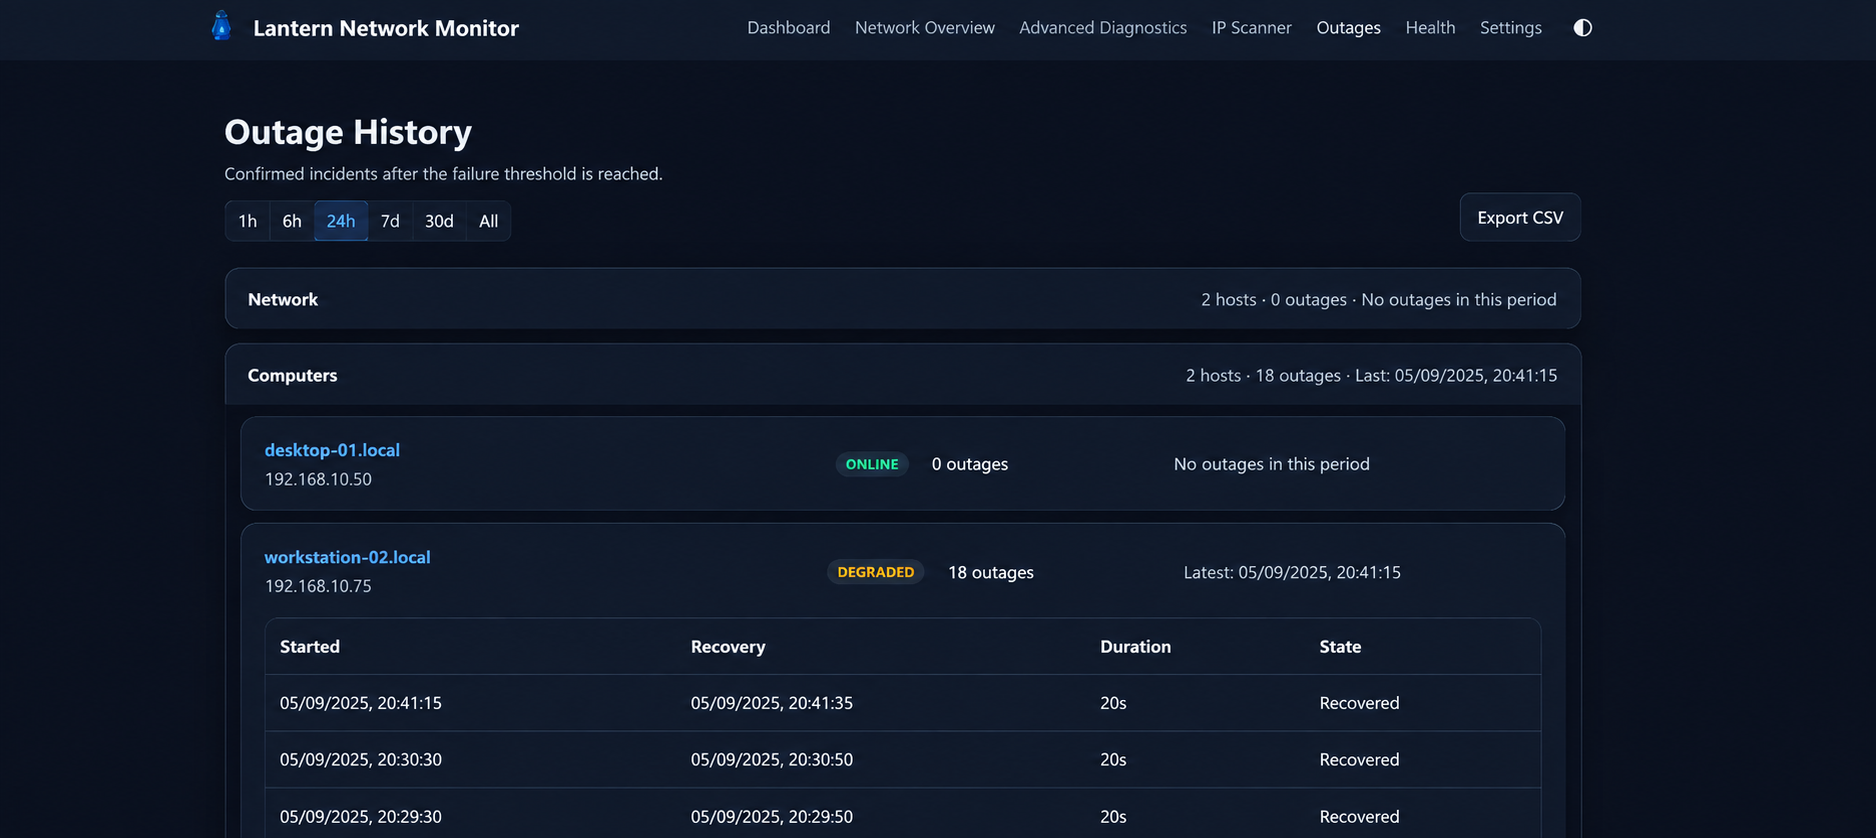
Task: Select the outage started at 20:29:30
Action: pyautogui.click(x=902, y=814)
